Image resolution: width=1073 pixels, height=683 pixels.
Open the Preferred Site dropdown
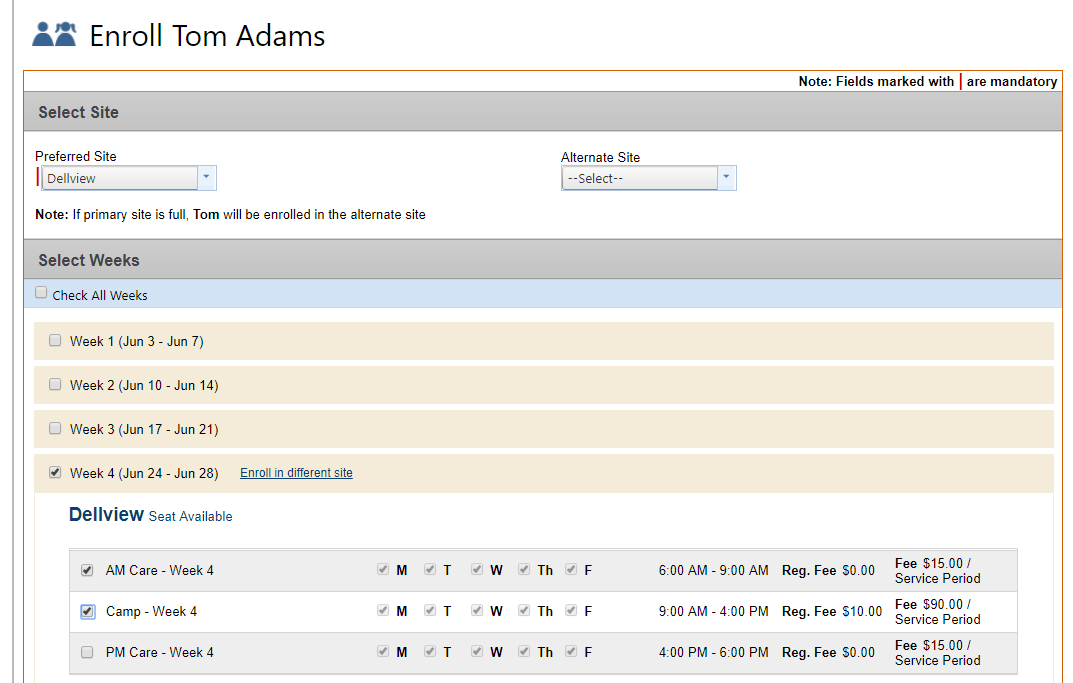[127, 178]
